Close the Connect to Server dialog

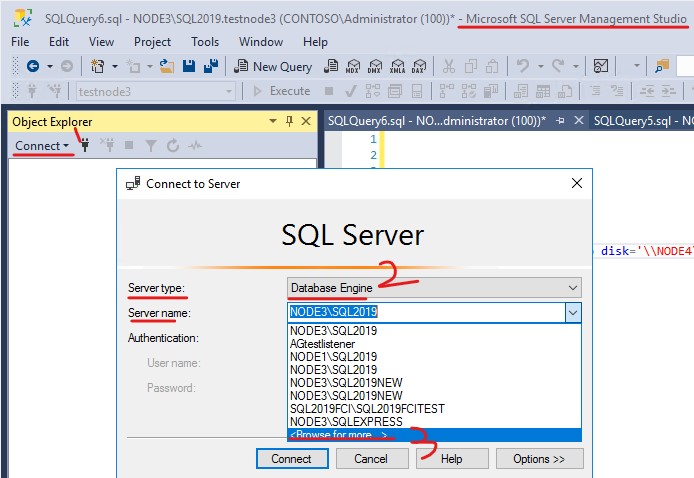point(577,183)
